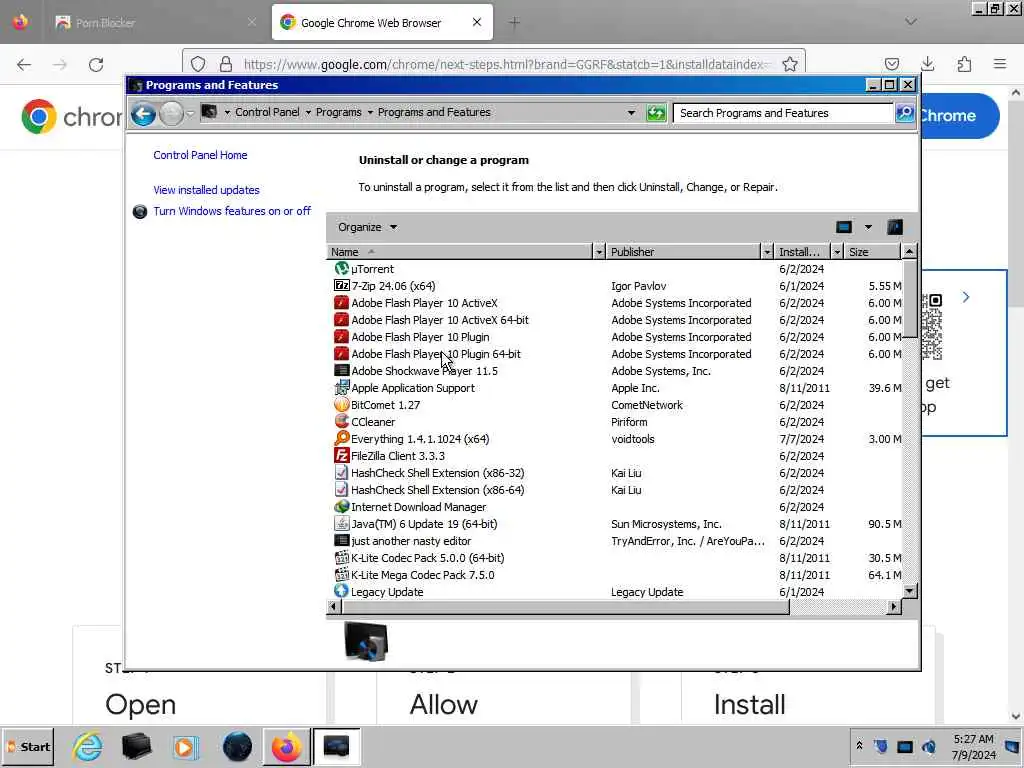The height and width of the screenshot is (768, 1024).
Task: Select the BitComet 1.27 icon
Action: (x=341, y=404)
